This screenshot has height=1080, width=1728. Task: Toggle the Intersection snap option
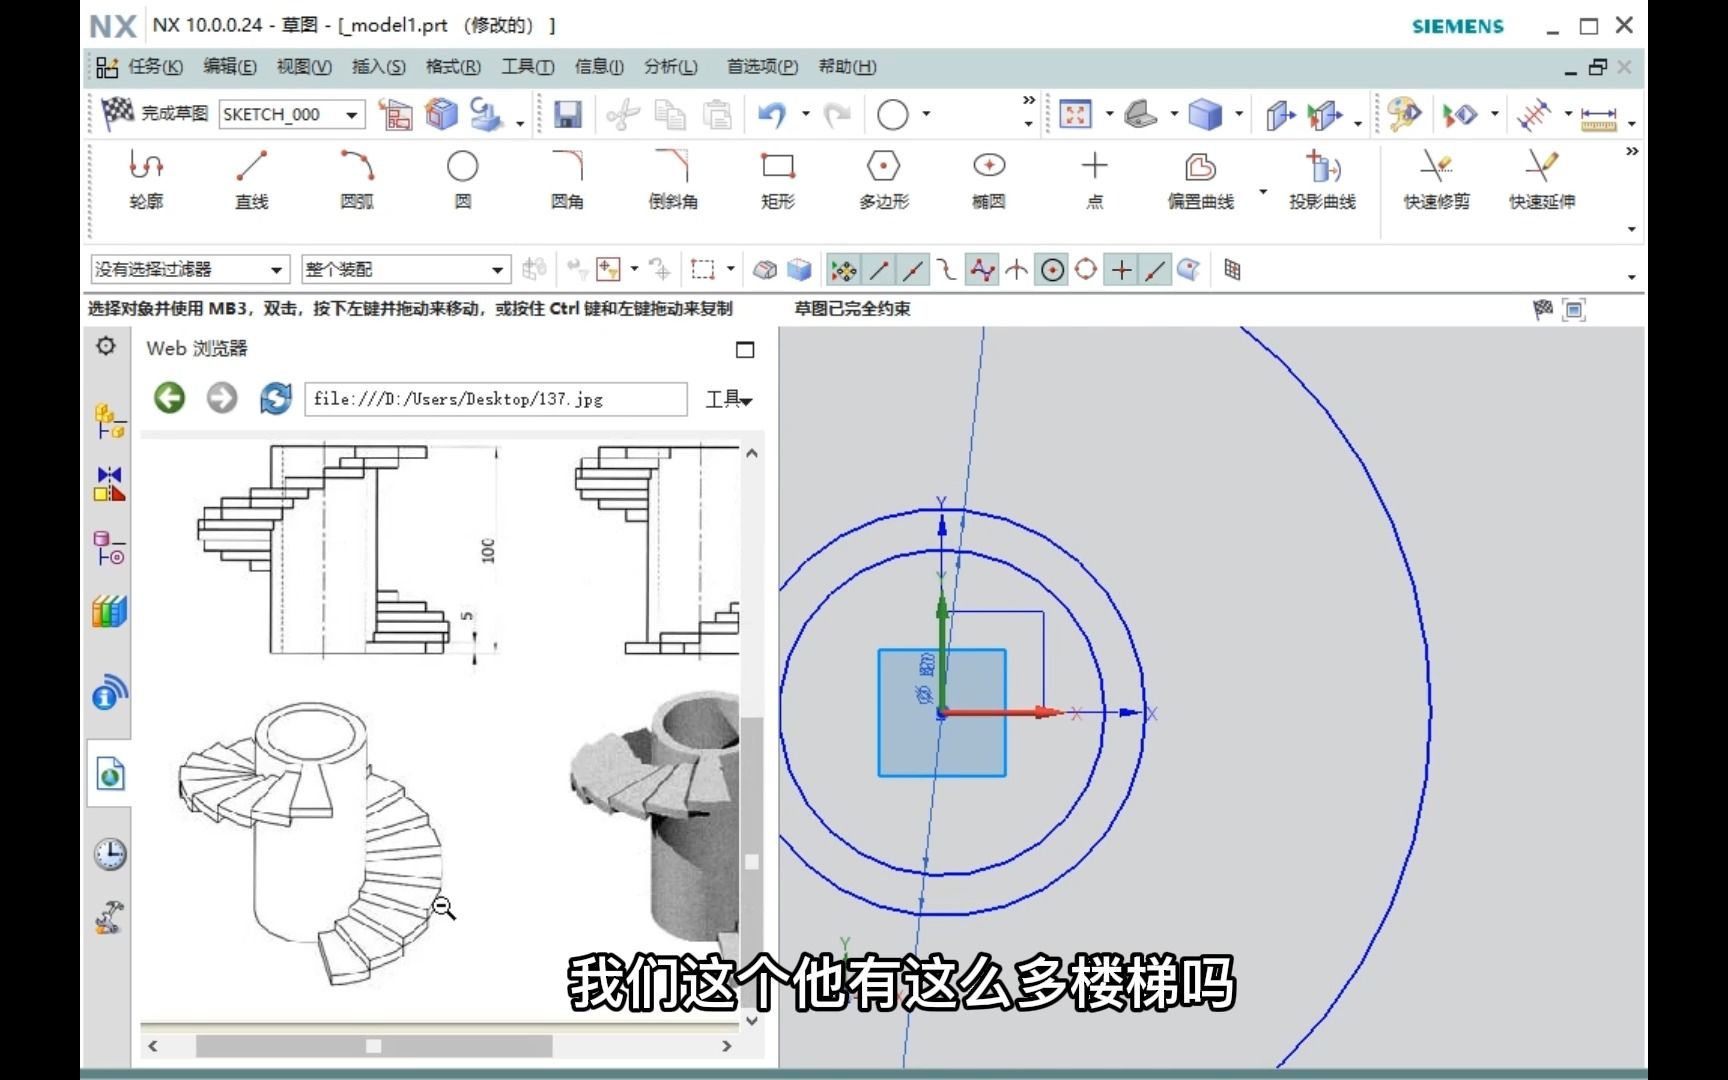pyautogui.click(x=1017, y=270)
